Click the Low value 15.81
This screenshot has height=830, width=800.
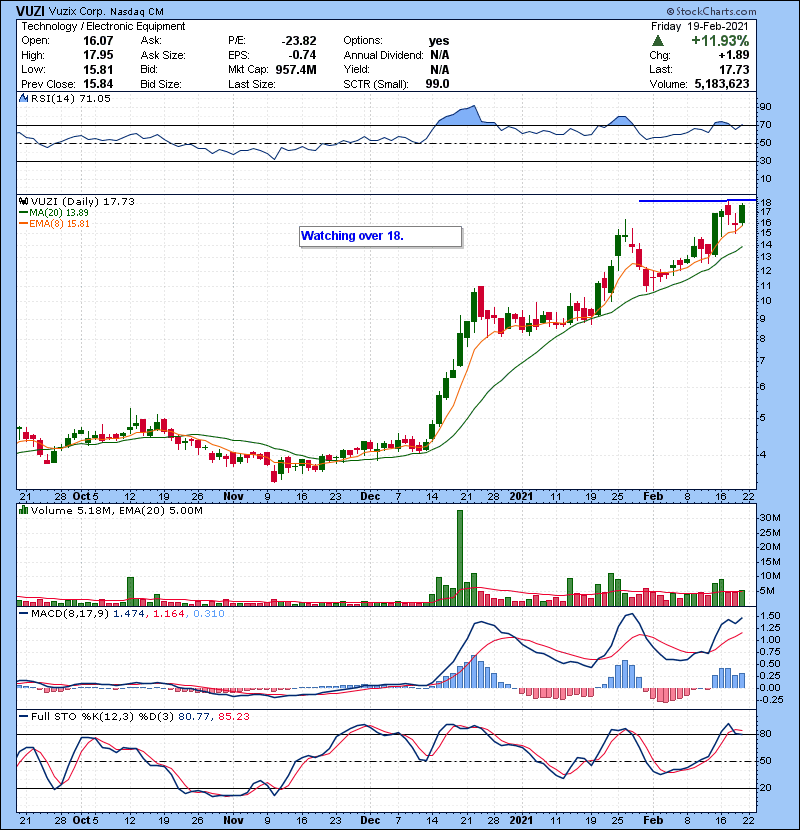tap(98, 69)
